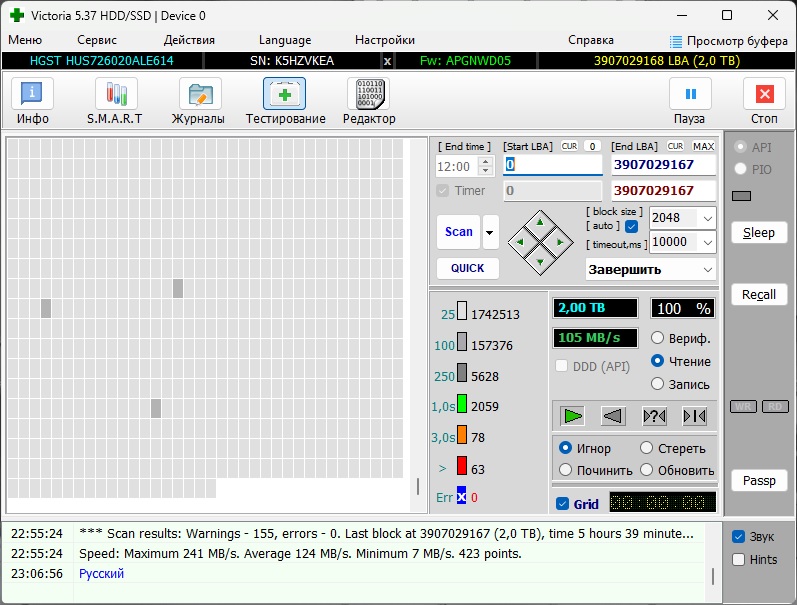Screen dimensions: 797x605
Task: Select the Стереть erase action
Action: tap(646, 448)
